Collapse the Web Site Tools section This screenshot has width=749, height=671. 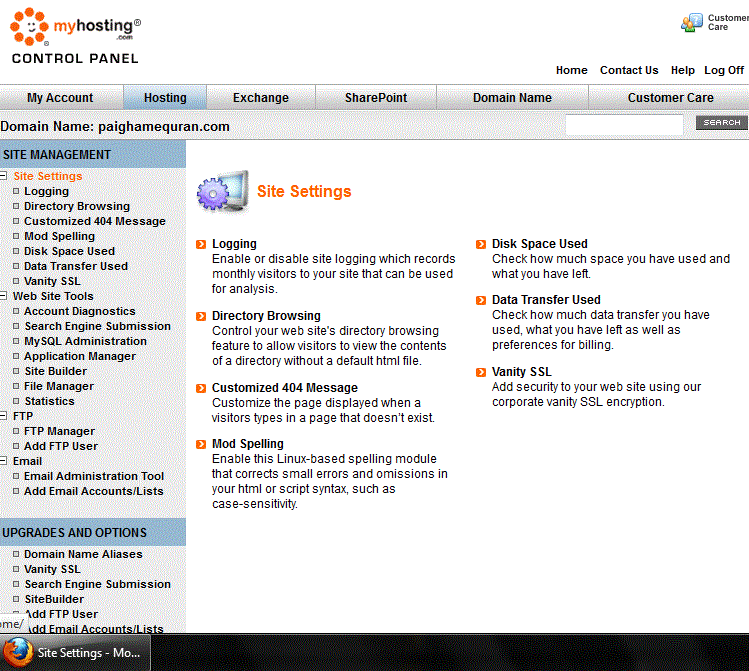(x=4, y=296)
